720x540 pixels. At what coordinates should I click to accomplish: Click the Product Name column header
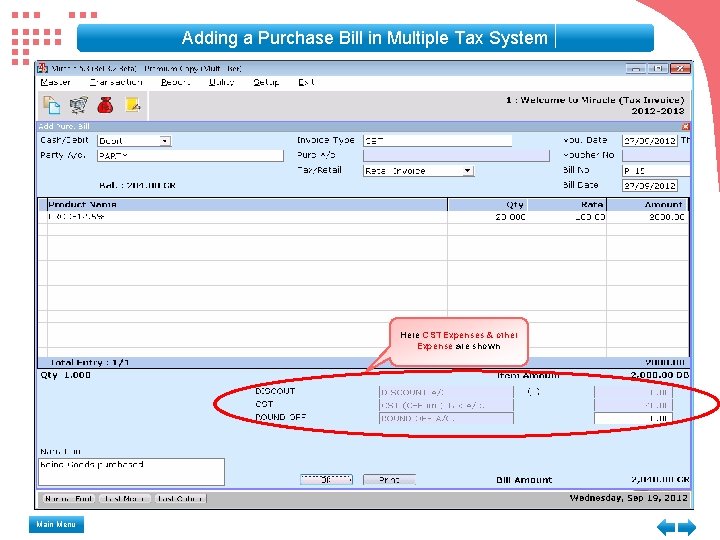click(x=247, y=204)
